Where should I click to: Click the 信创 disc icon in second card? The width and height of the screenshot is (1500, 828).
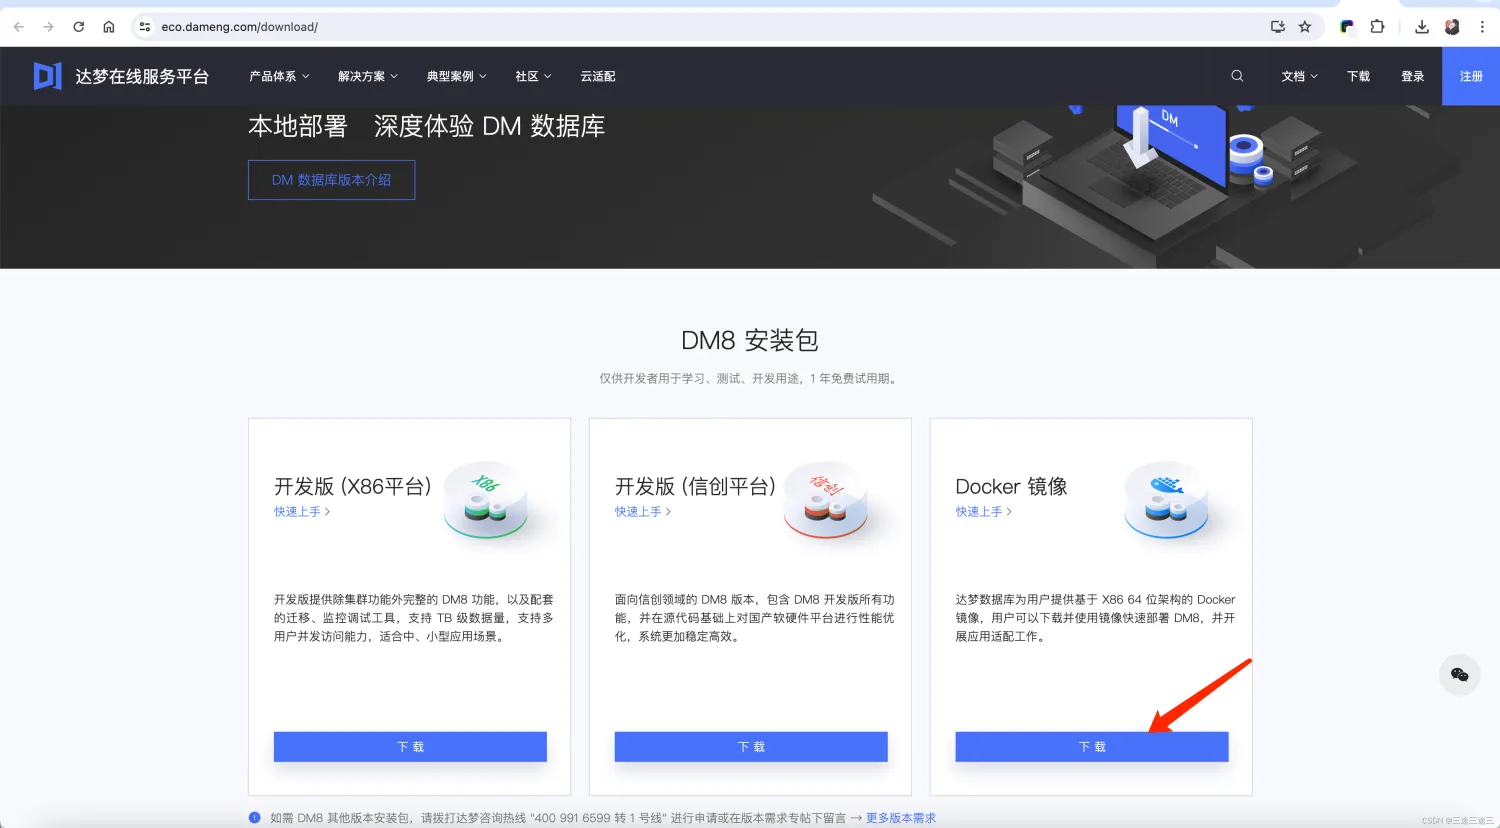827,500
